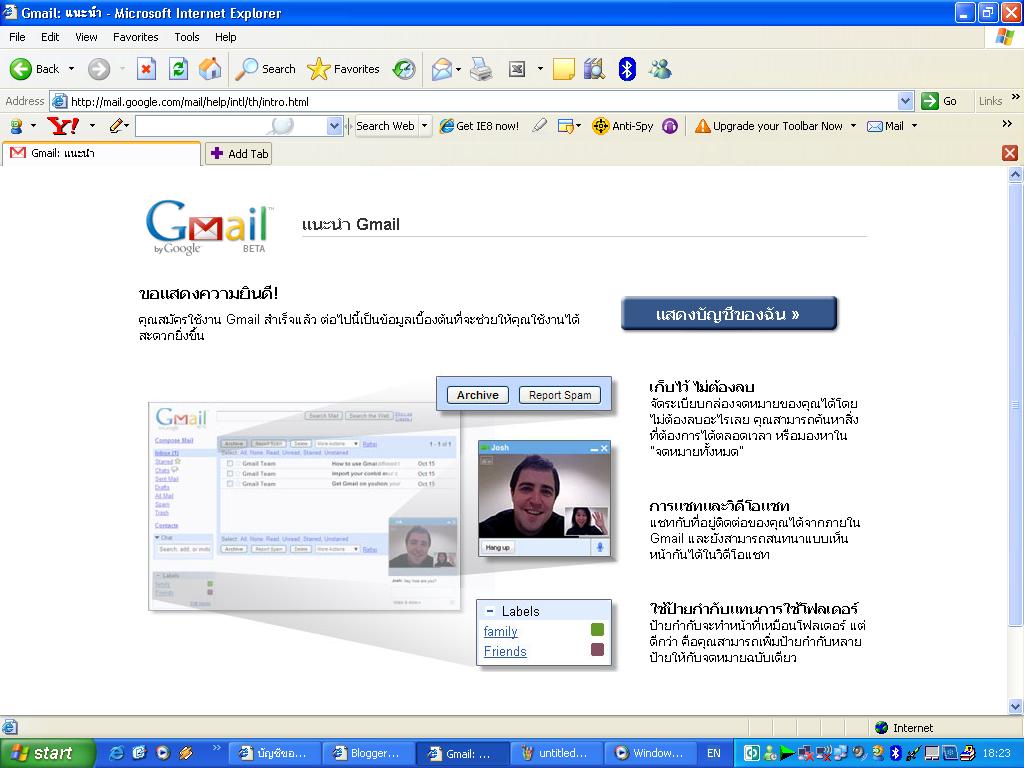Click the EN language bar indicator
The height and width of the screenshot is (768, 1024).
tap(714, 753)
